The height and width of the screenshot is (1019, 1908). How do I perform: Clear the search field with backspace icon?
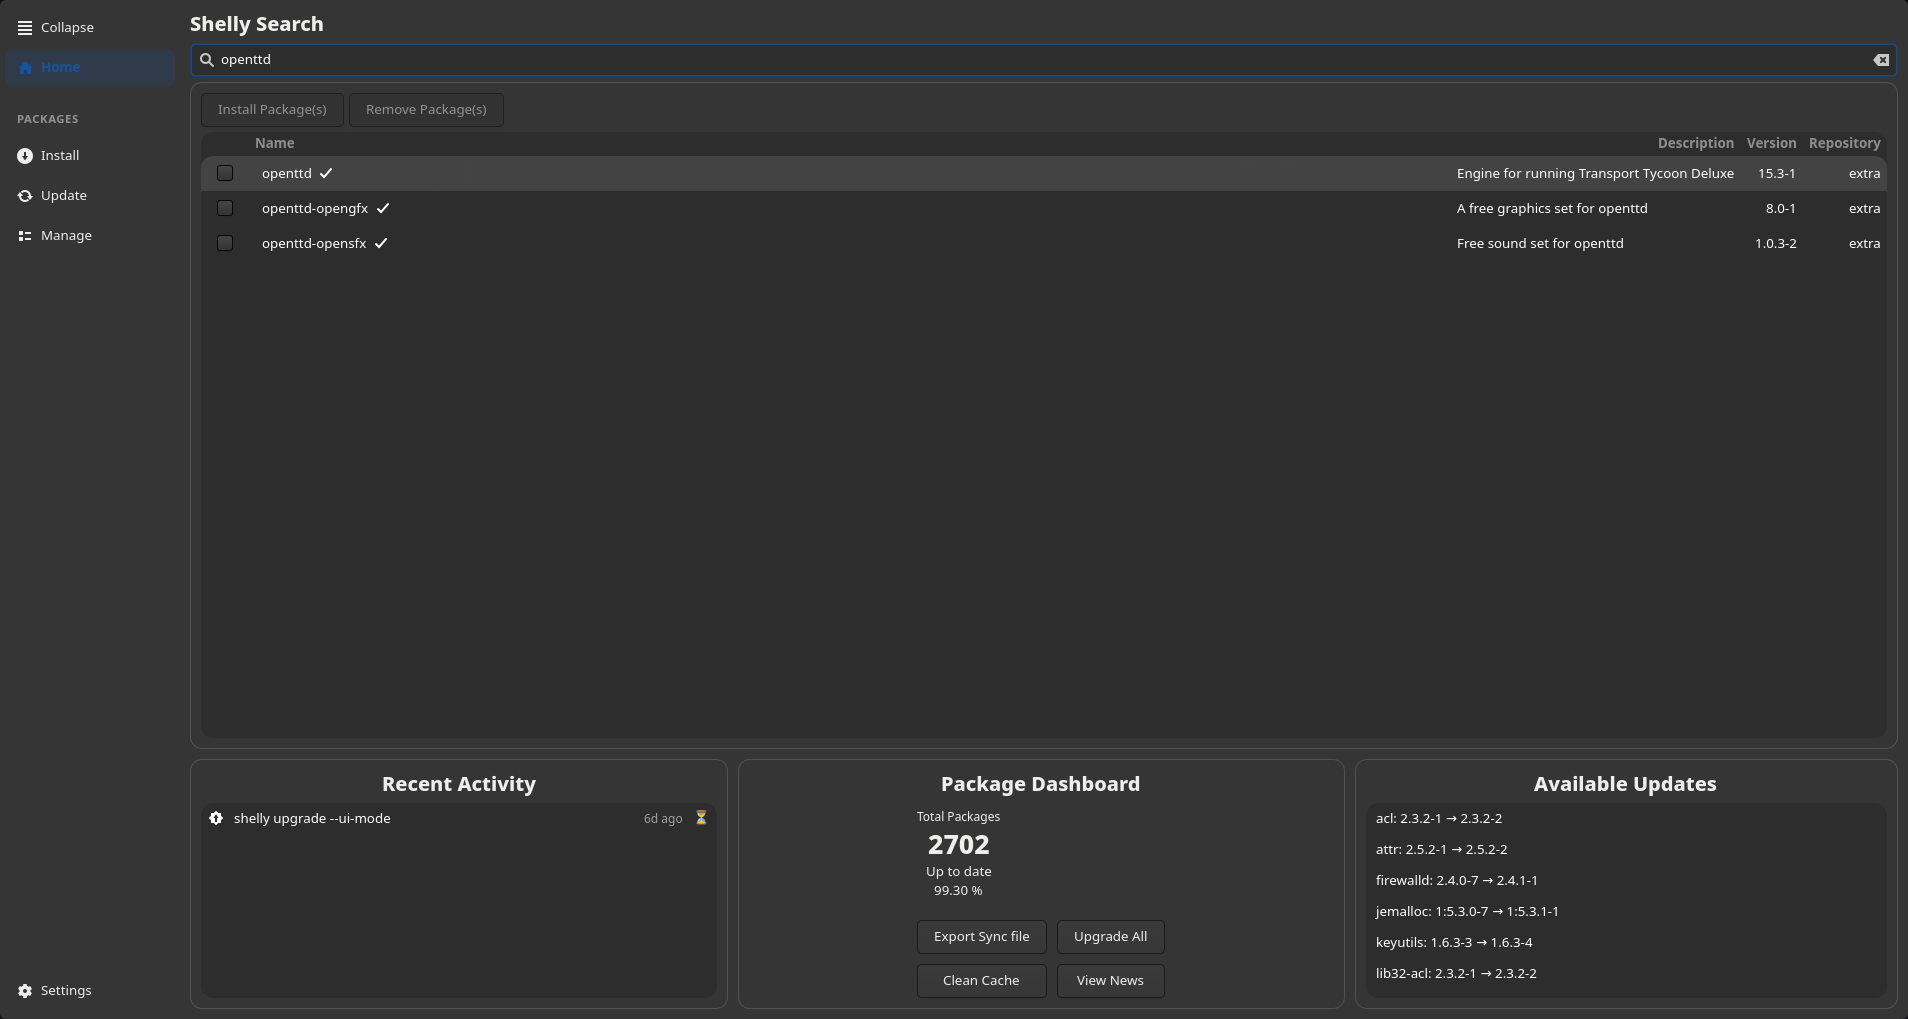pyautogui.click(x=1881, y=60)
